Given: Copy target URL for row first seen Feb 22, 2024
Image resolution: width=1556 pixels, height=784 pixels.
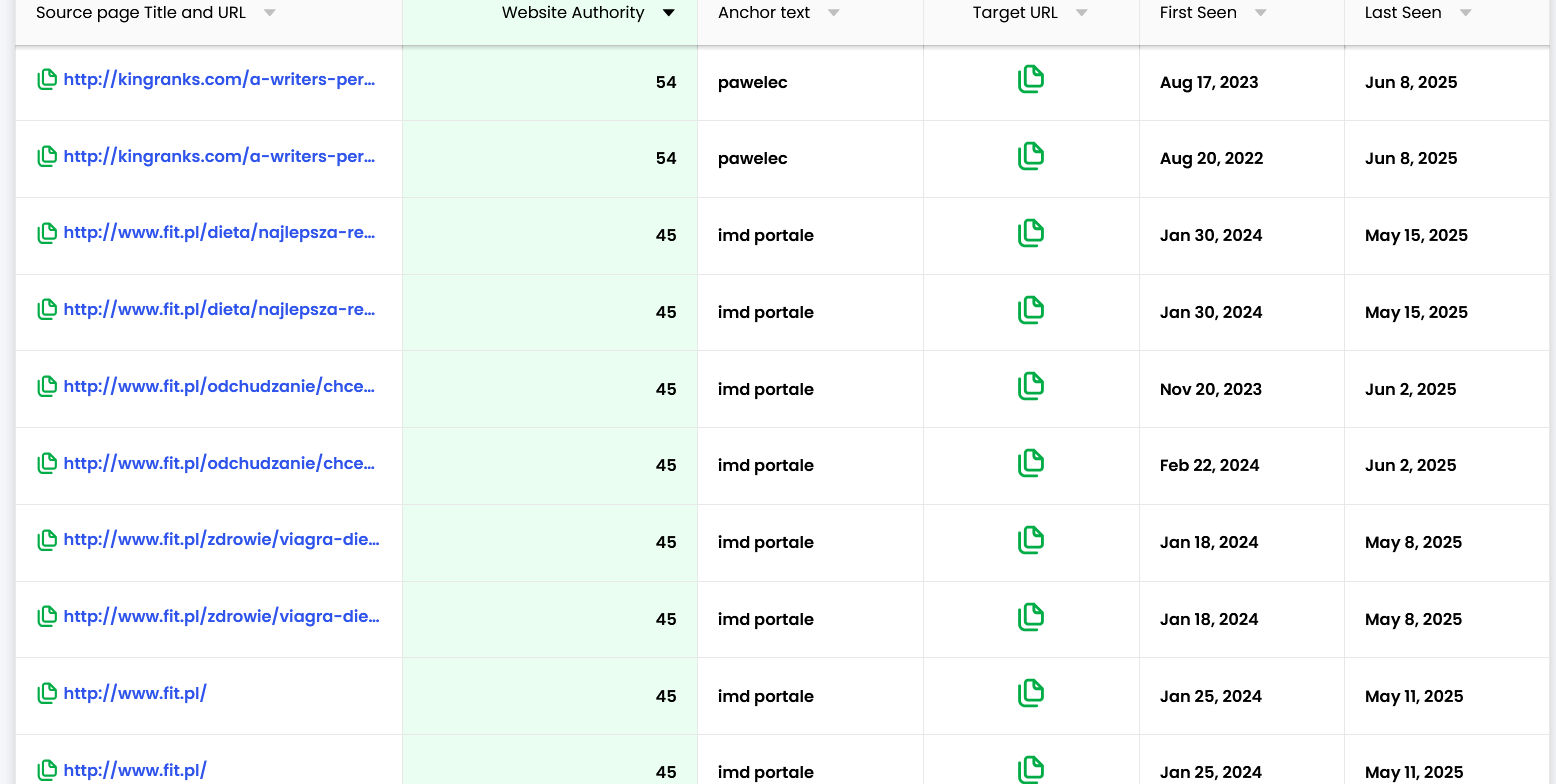Looking at the screenshot, I should coord(1030,463).
